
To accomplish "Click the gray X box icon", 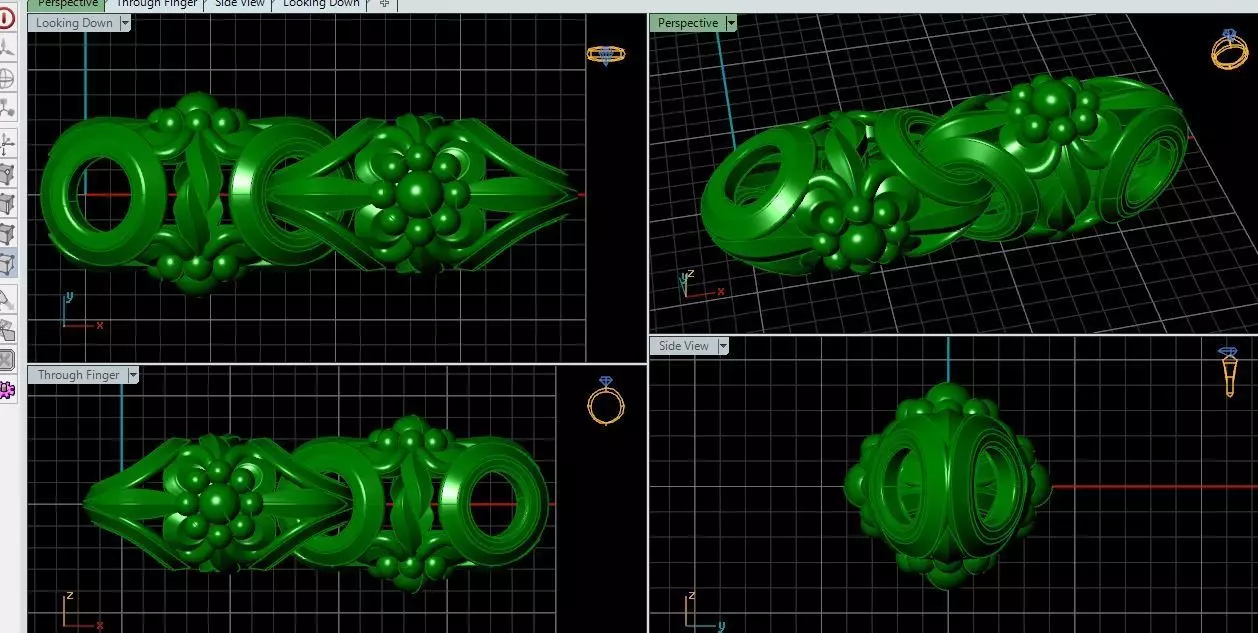I will (x=7, y=359).
